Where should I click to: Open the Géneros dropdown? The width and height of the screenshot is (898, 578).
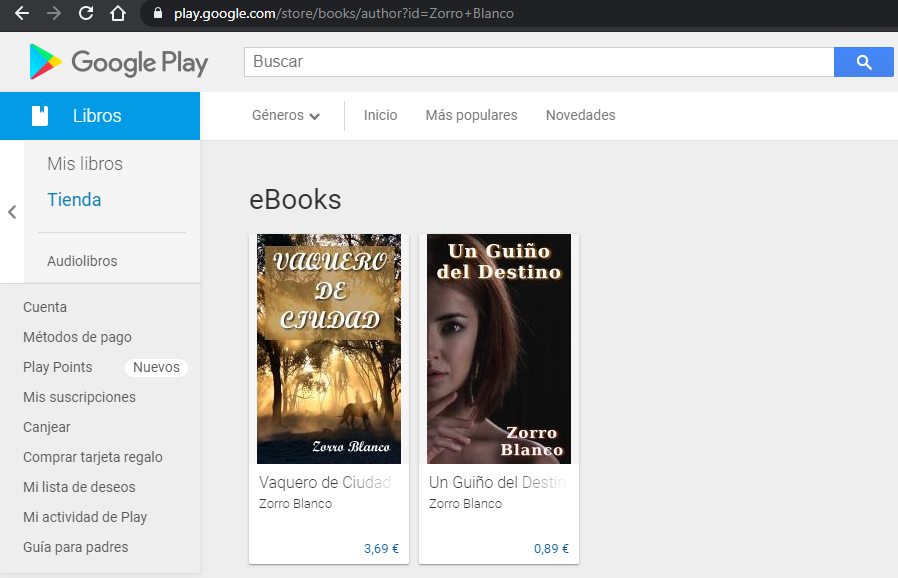point(285,115)
